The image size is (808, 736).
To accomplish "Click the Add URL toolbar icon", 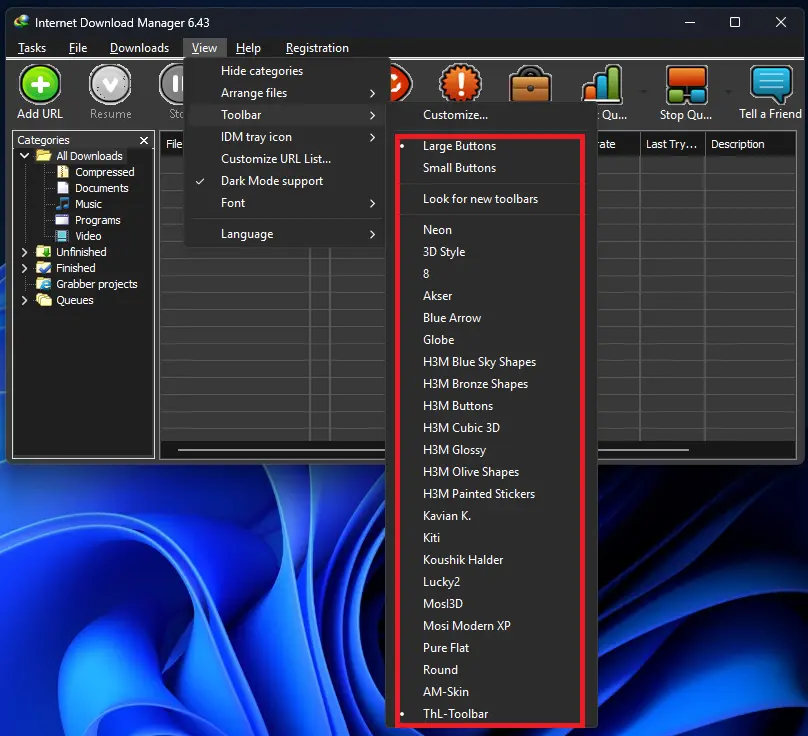I will (40, 83).
